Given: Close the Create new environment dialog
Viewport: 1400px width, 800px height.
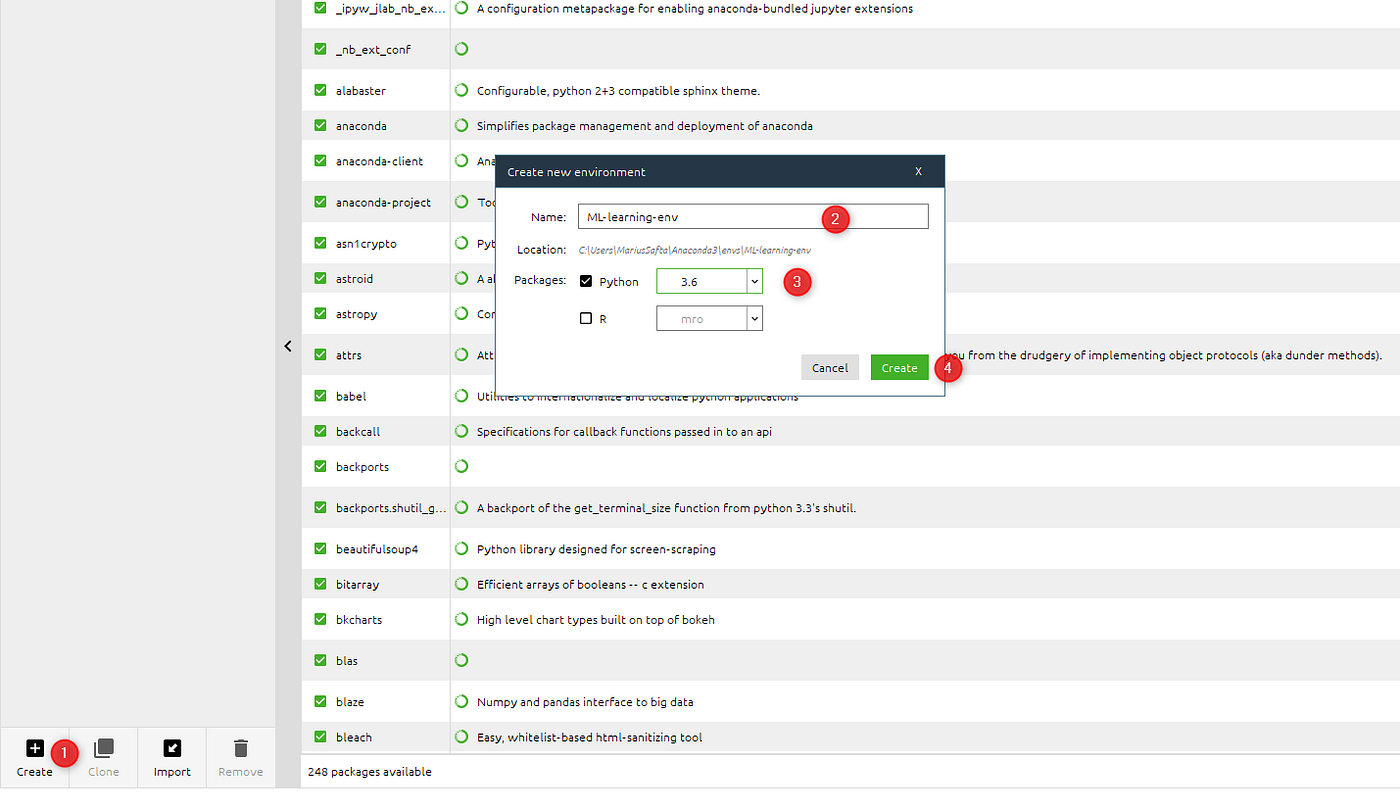Looking at the screenshot, I should point(918,171).
